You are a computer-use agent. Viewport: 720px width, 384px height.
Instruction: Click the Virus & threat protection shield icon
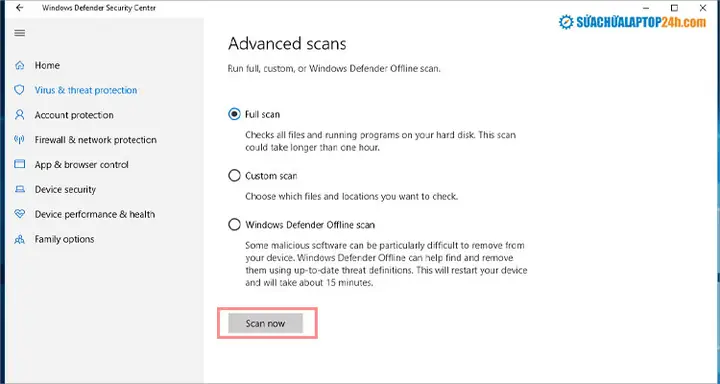[19, 90]
